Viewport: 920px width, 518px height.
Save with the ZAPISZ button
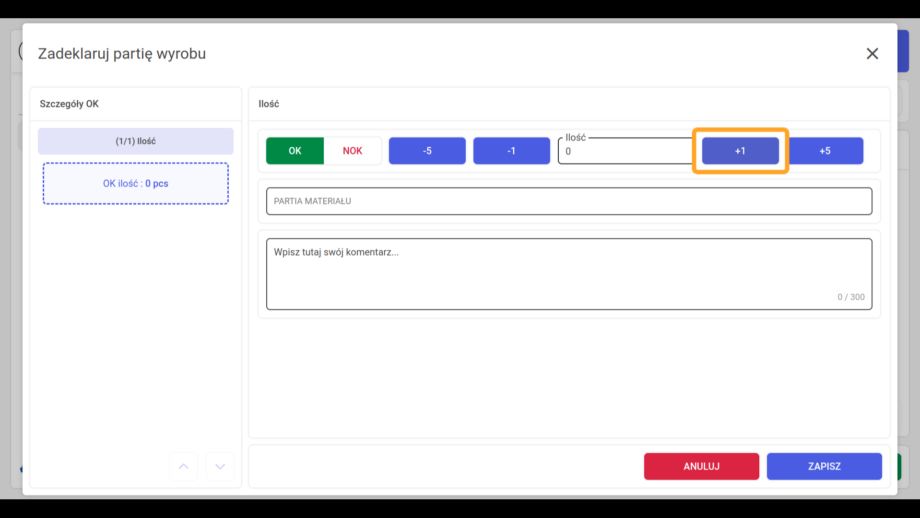pos(824,466)
